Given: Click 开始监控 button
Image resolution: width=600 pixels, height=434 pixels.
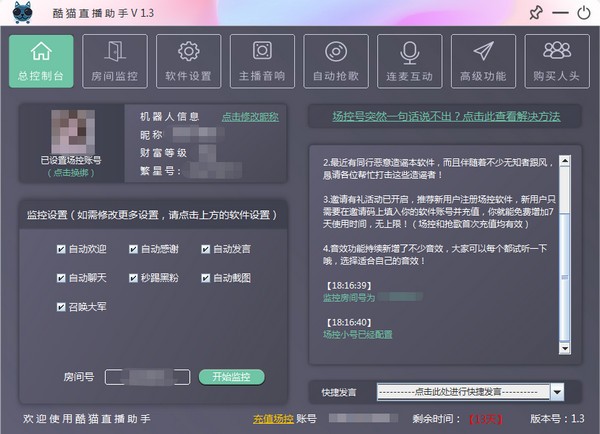Looking at the screenshot, I should point(232,377).
